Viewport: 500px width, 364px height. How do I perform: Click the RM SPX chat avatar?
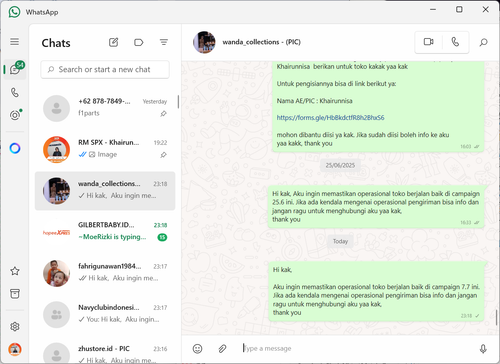click(x=57, y=149)
